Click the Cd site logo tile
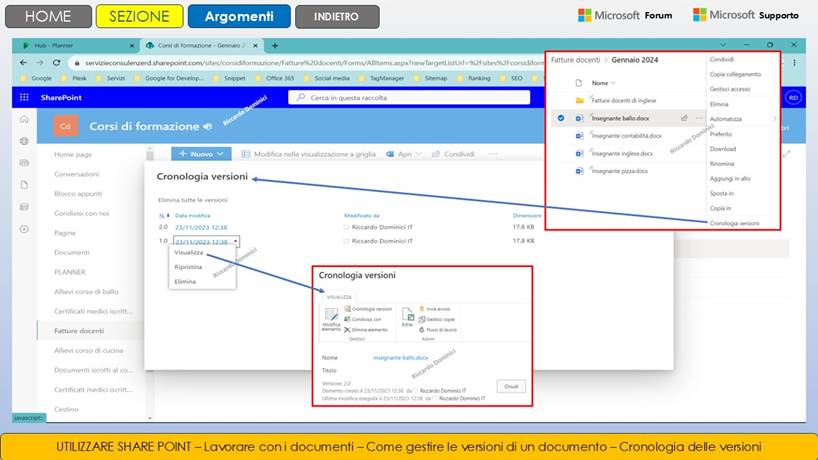The height and width of the screenshot is (460, 818). [x=65, y=126]
